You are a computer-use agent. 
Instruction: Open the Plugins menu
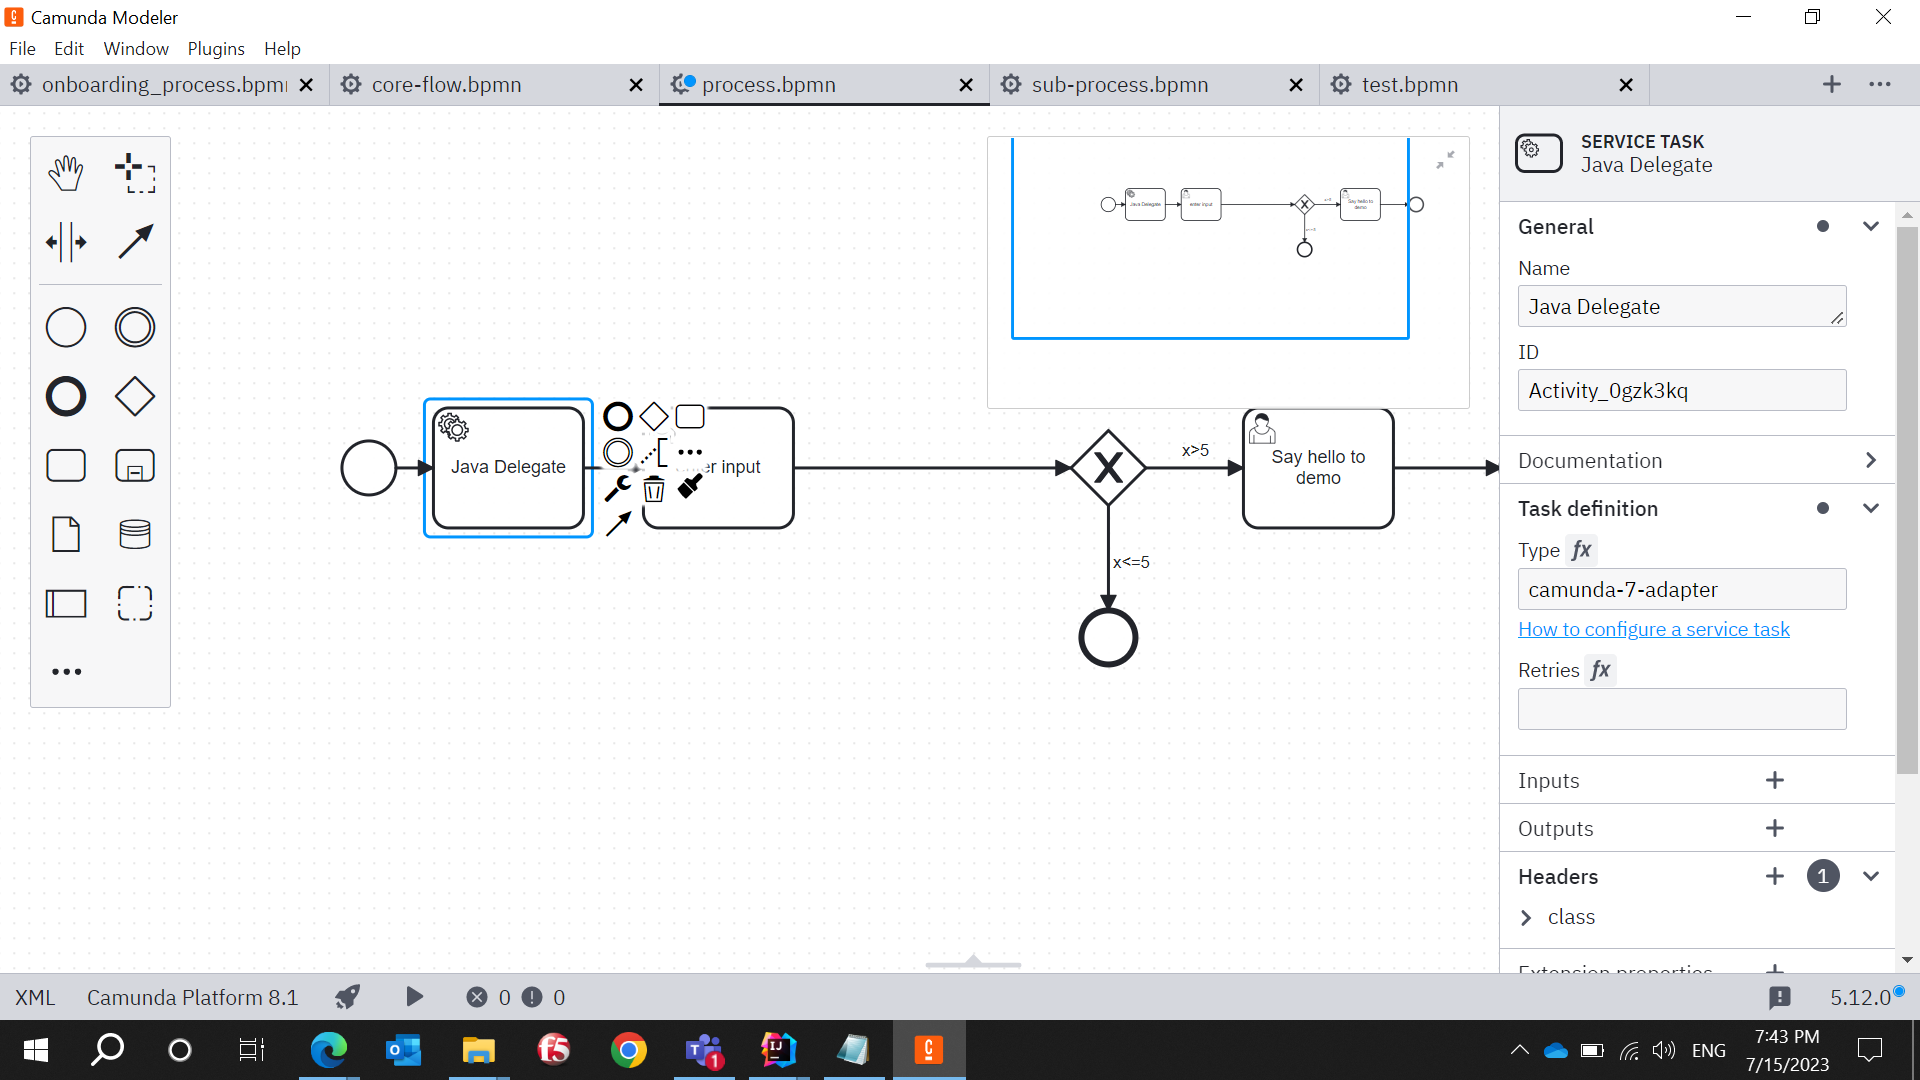coord(216,48)
